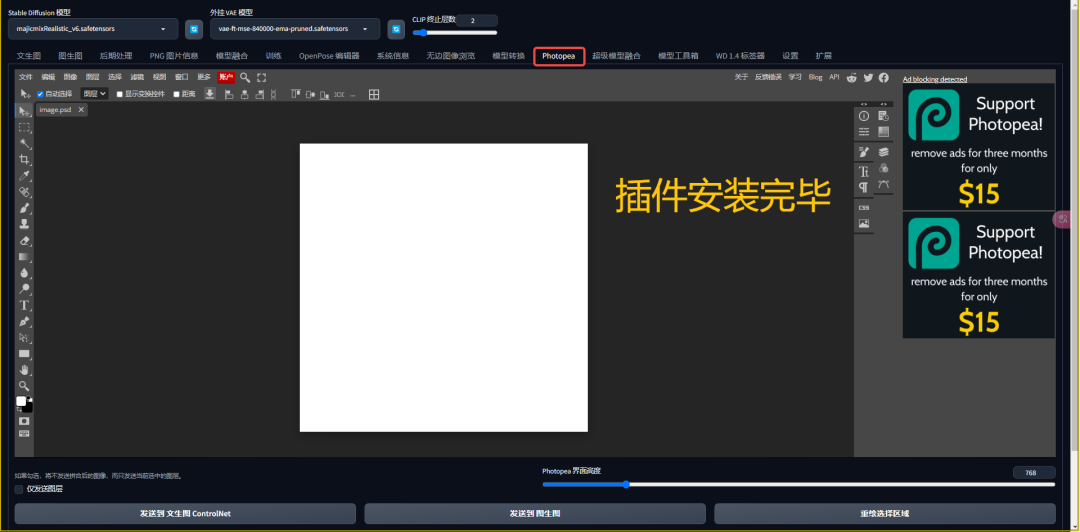Select the Rectangle Select tool
The width and height of the screenshot is (1080, 532).
pos(24,127)
